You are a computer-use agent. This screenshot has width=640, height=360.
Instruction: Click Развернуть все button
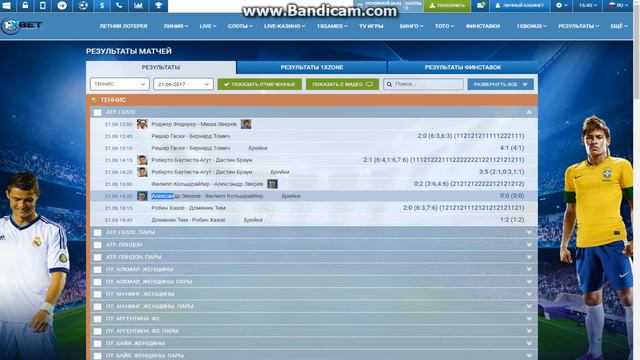click(500, 84)
